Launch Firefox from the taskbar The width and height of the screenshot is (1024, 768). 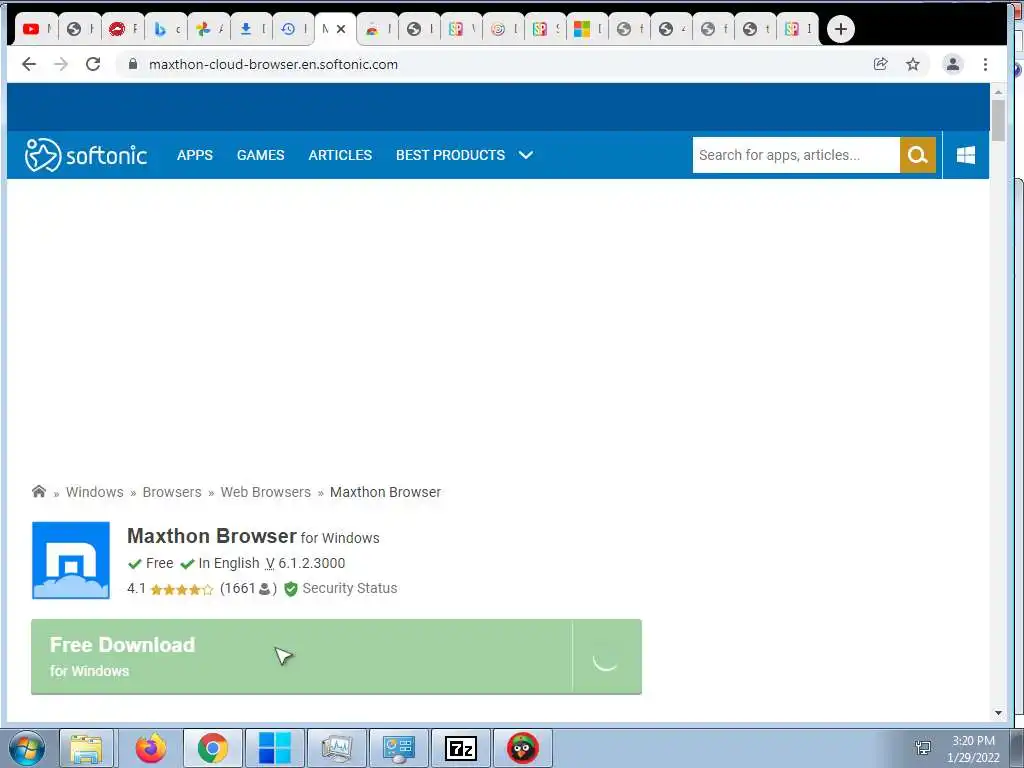pos(151,748)
